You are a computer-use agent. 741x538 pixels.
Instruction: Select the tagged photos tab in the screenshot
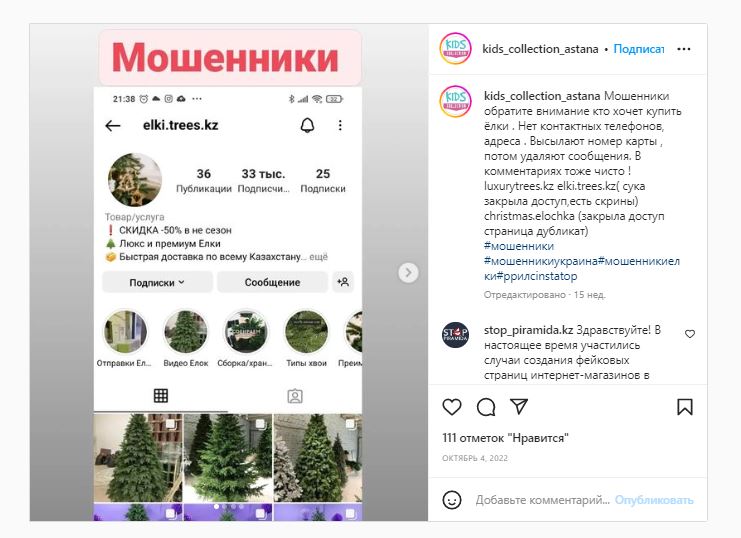pos(295,396)
